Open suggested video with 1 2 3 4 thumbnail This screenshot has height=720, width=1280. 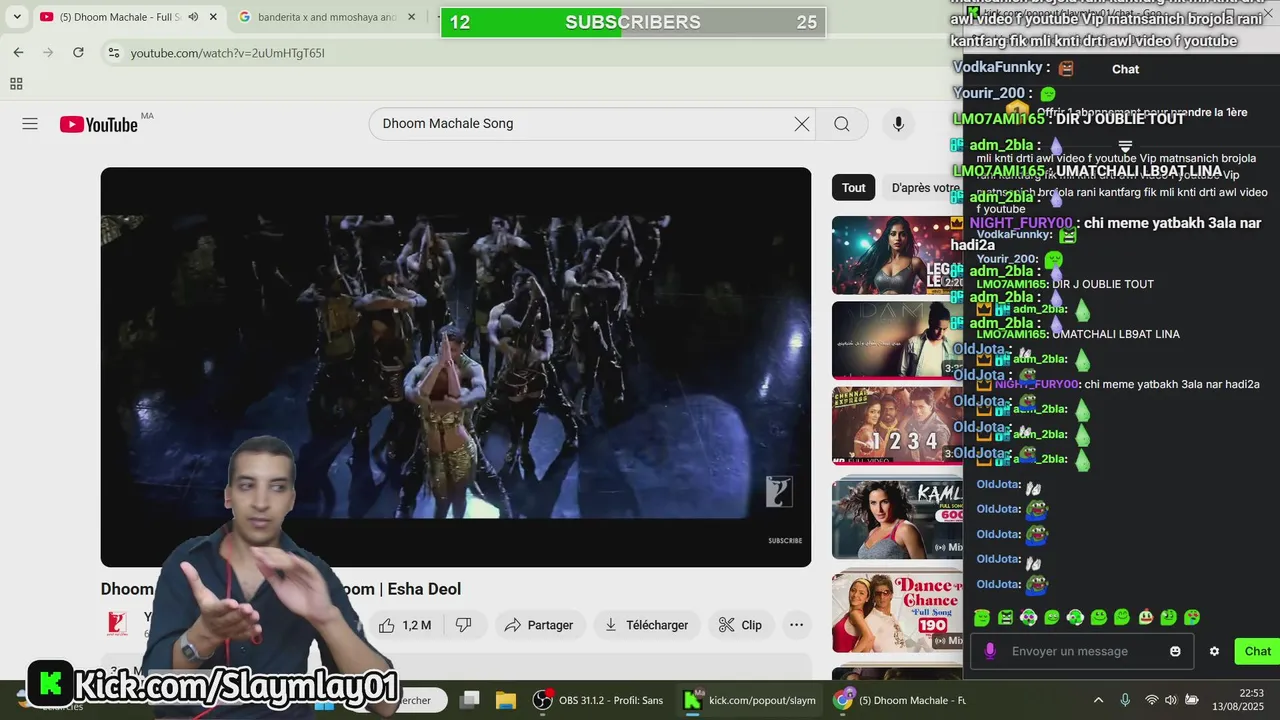897,424
